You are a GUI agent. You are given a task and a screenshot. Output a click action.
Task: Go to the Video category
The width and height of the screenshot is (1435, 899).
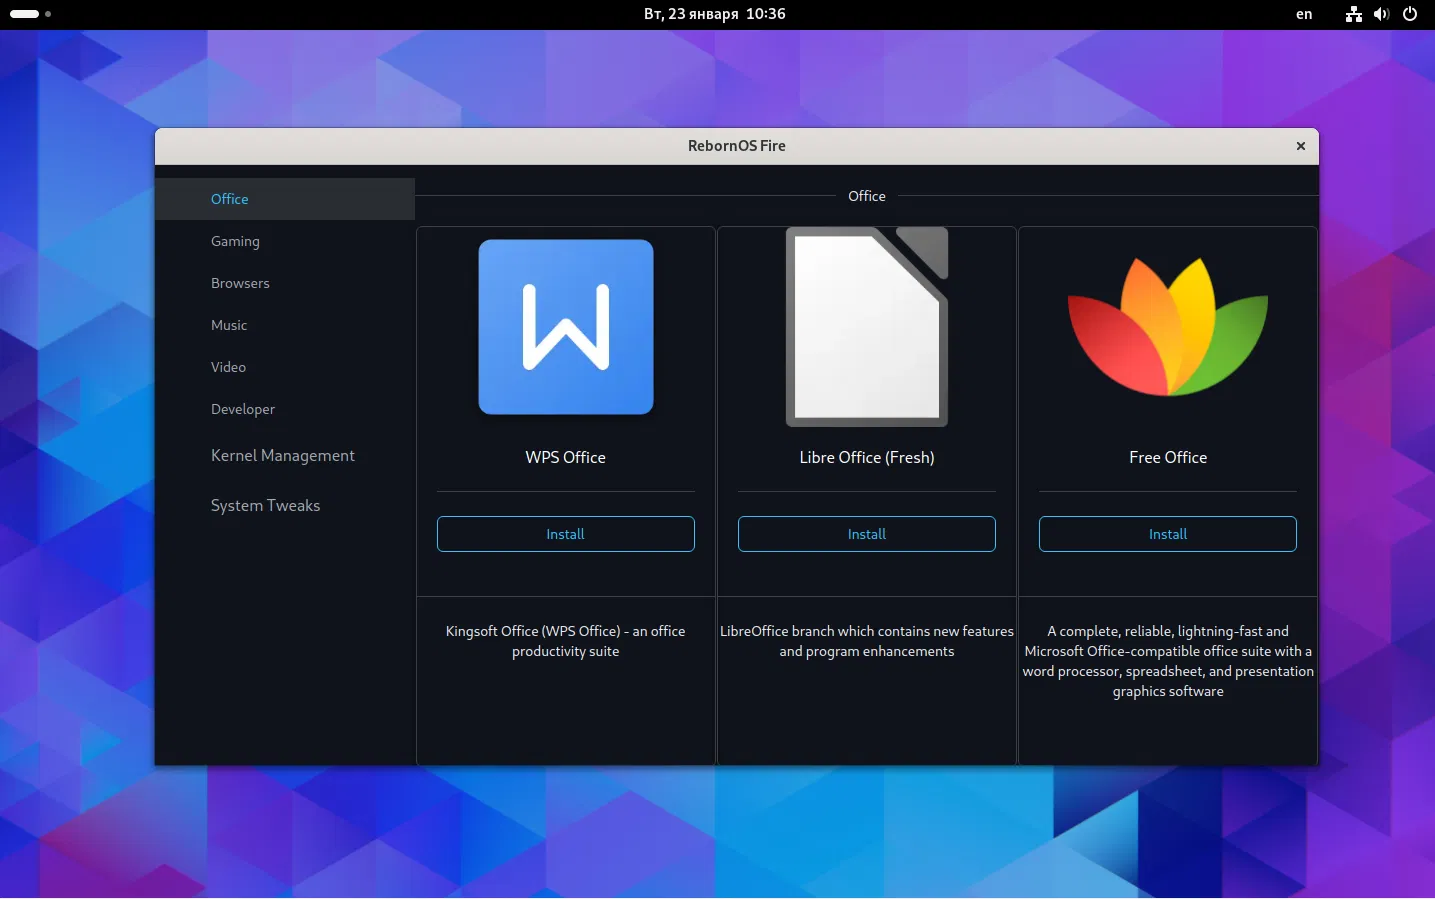coord(285,367)
